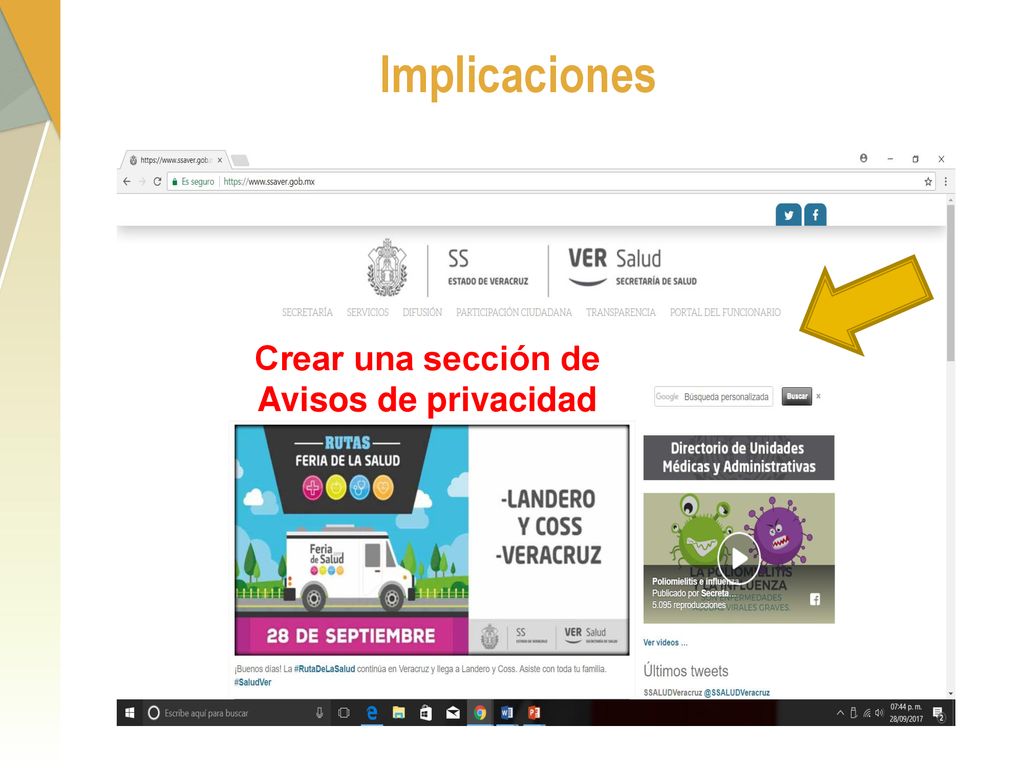Viewport: 1024px width, 768px height.
Task: Open the Feria de la Salud banner
Action: 432,540
